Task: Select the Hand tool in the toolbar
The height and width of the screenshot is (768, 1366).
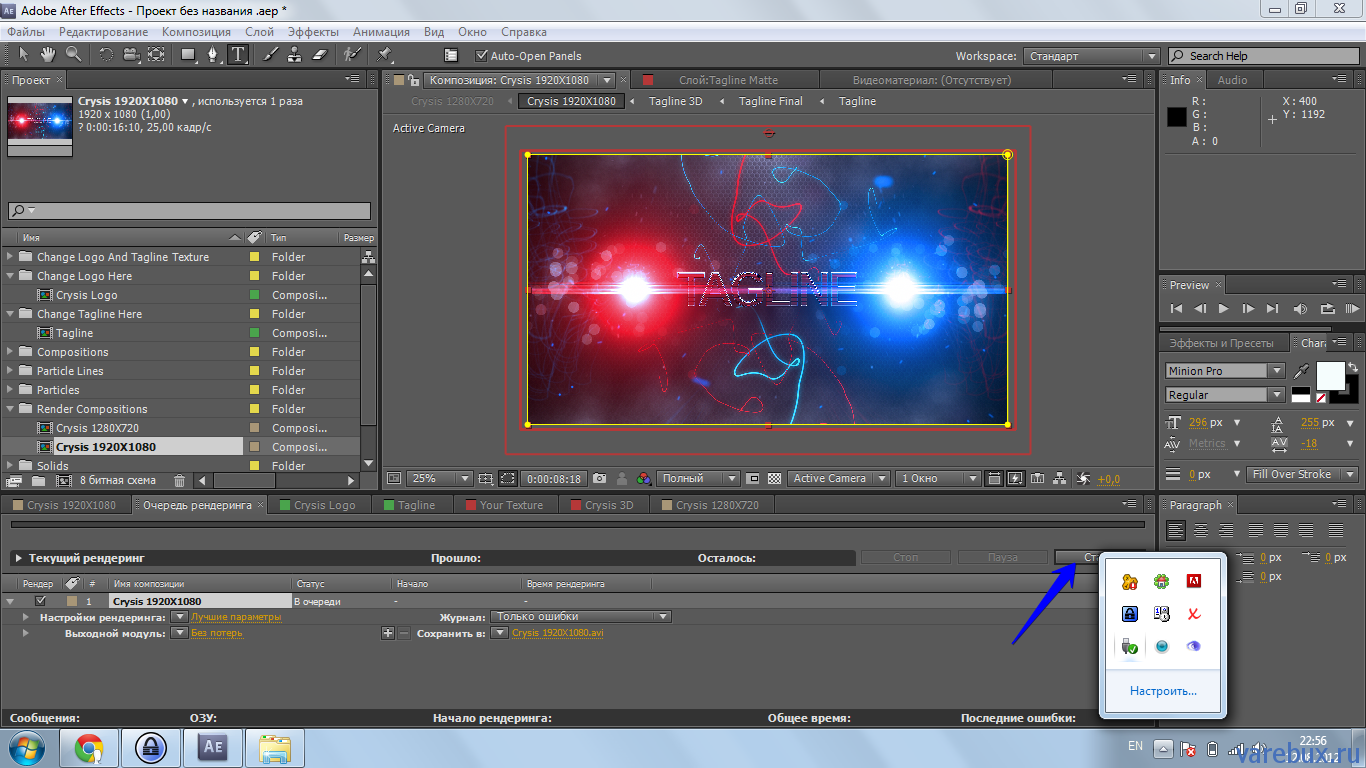Action: (46, 55)
